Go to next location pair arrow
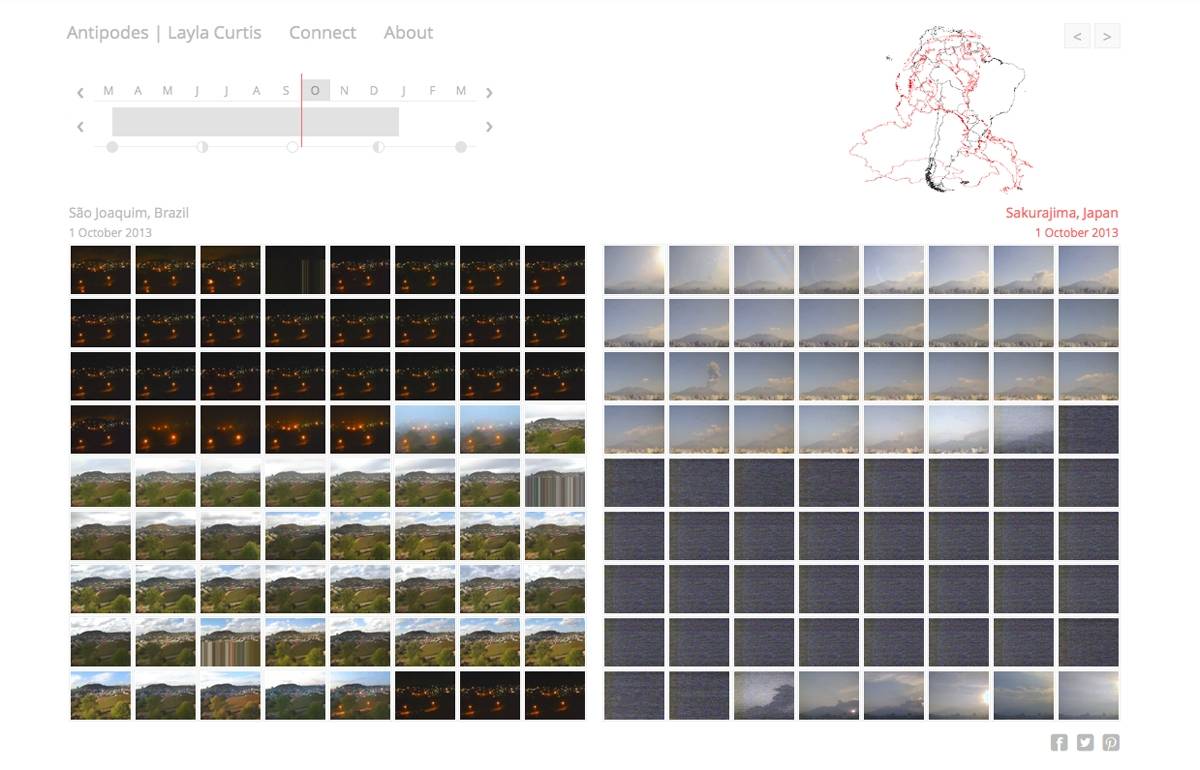The width and height of the screenshot is (1200, 770). (x=1107, y=36)
